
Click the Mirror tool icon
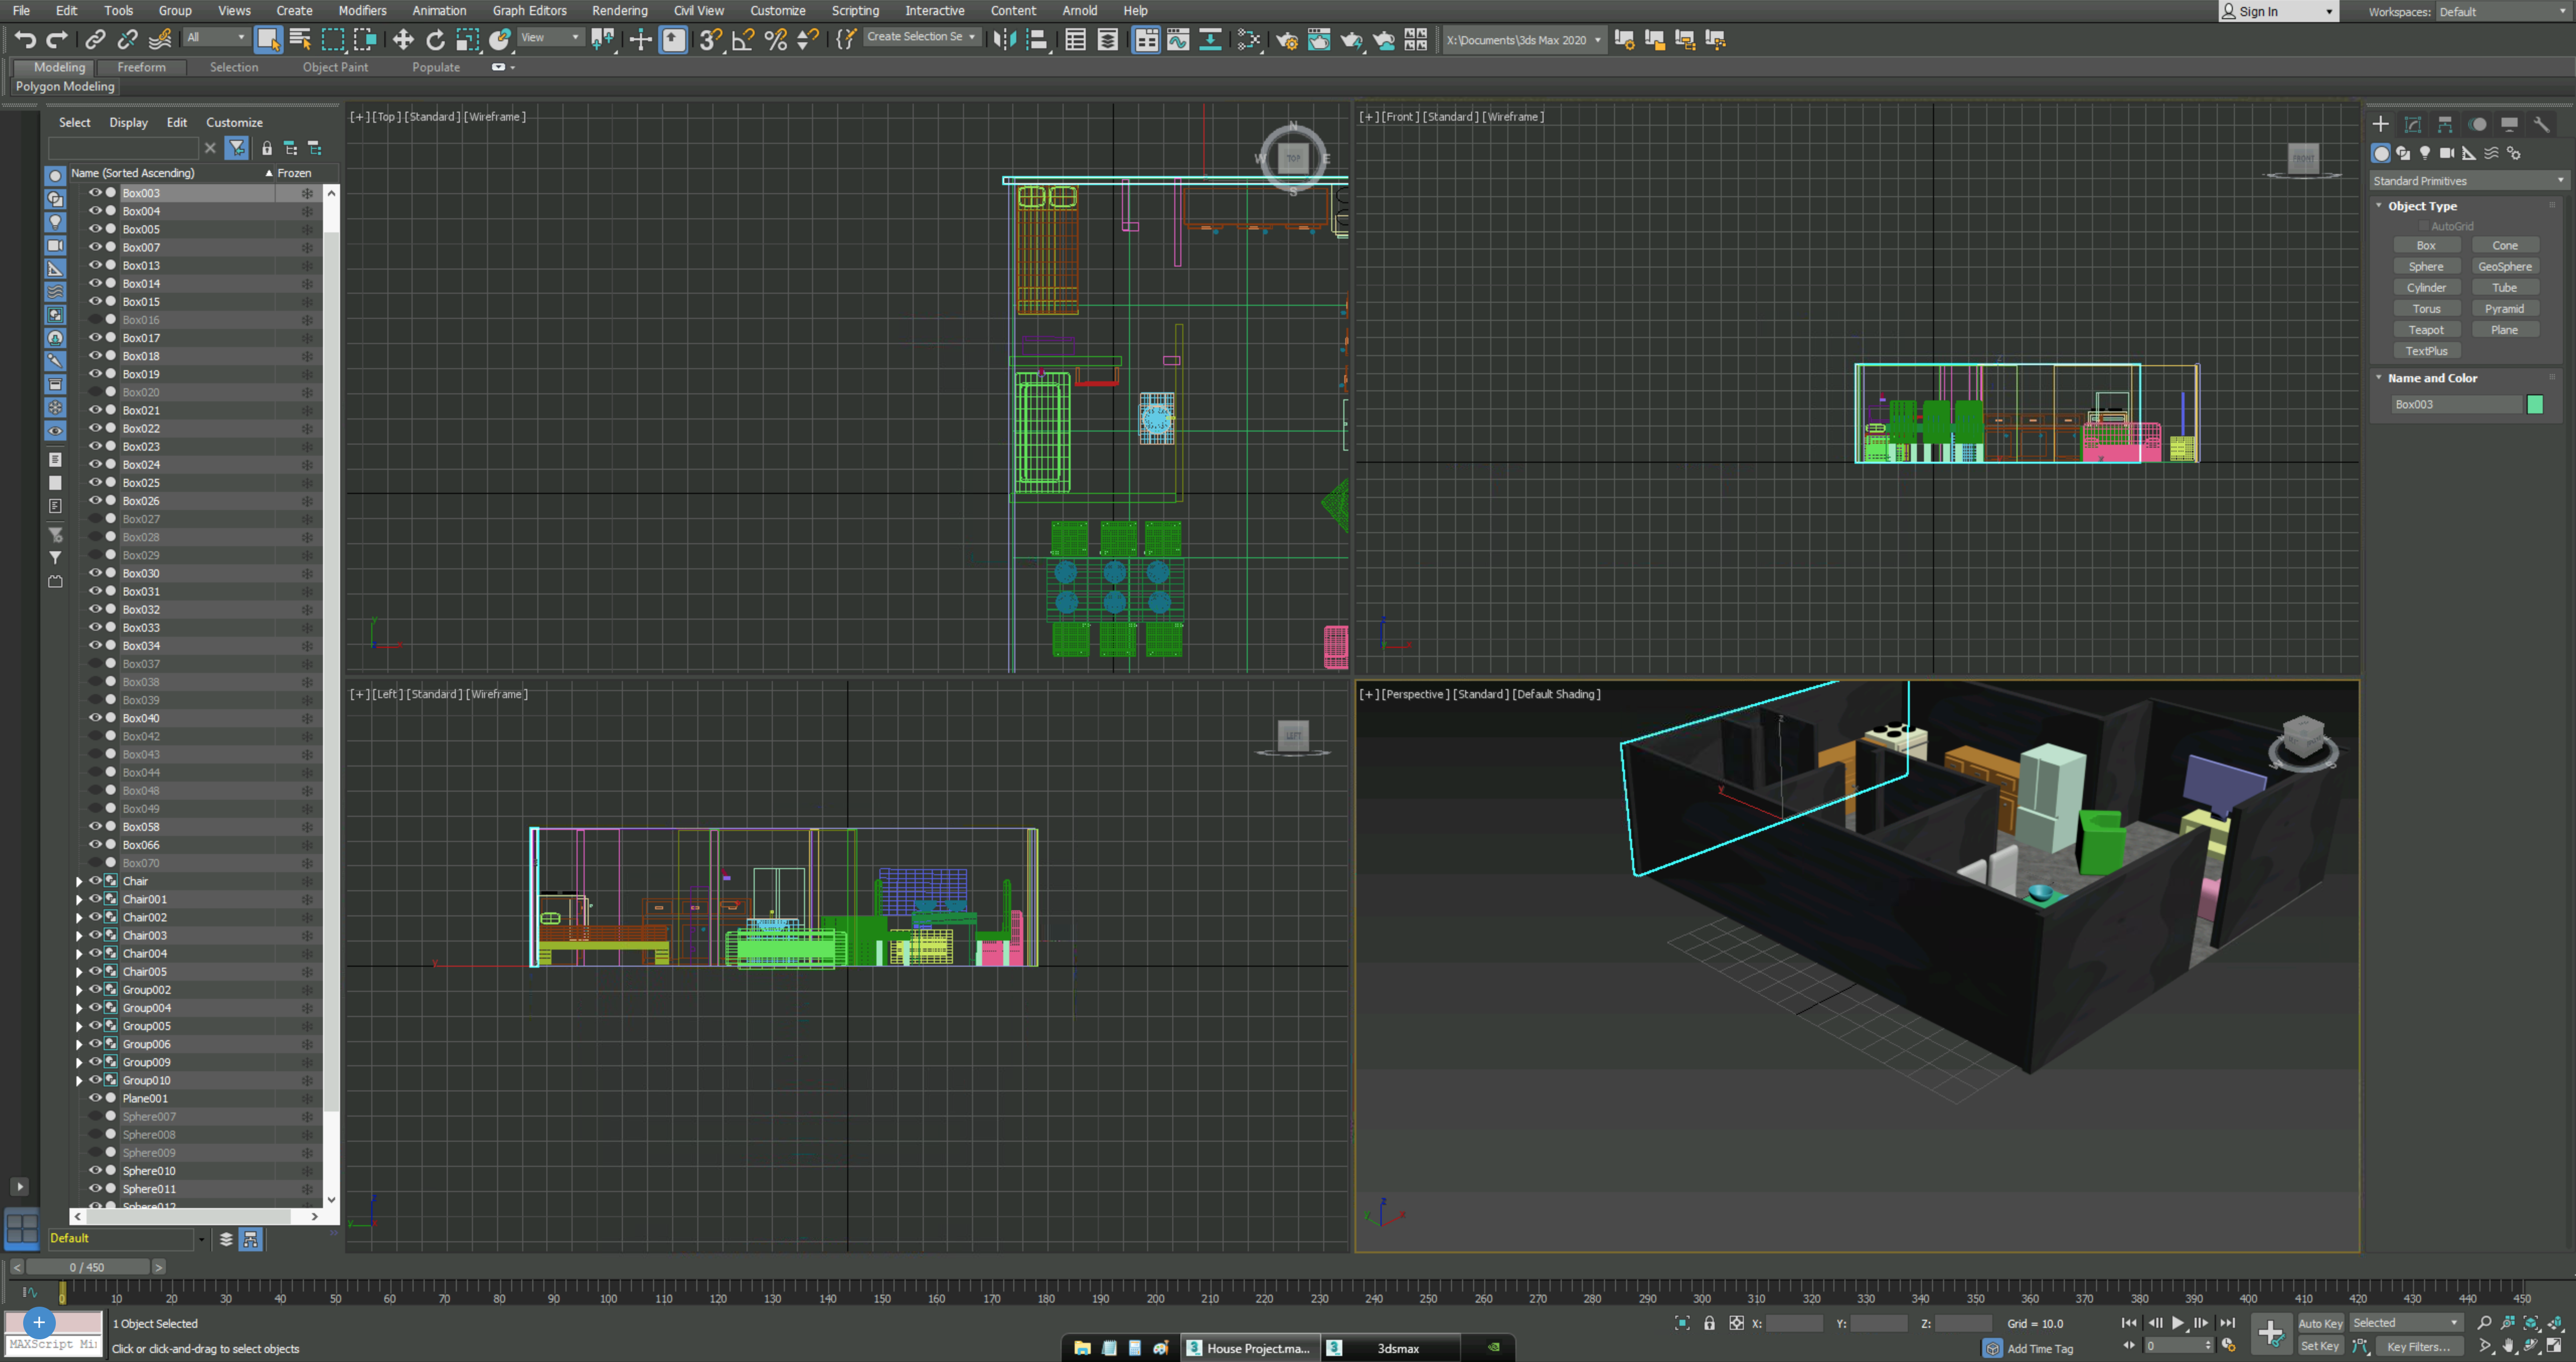(x=1005, y=39)
